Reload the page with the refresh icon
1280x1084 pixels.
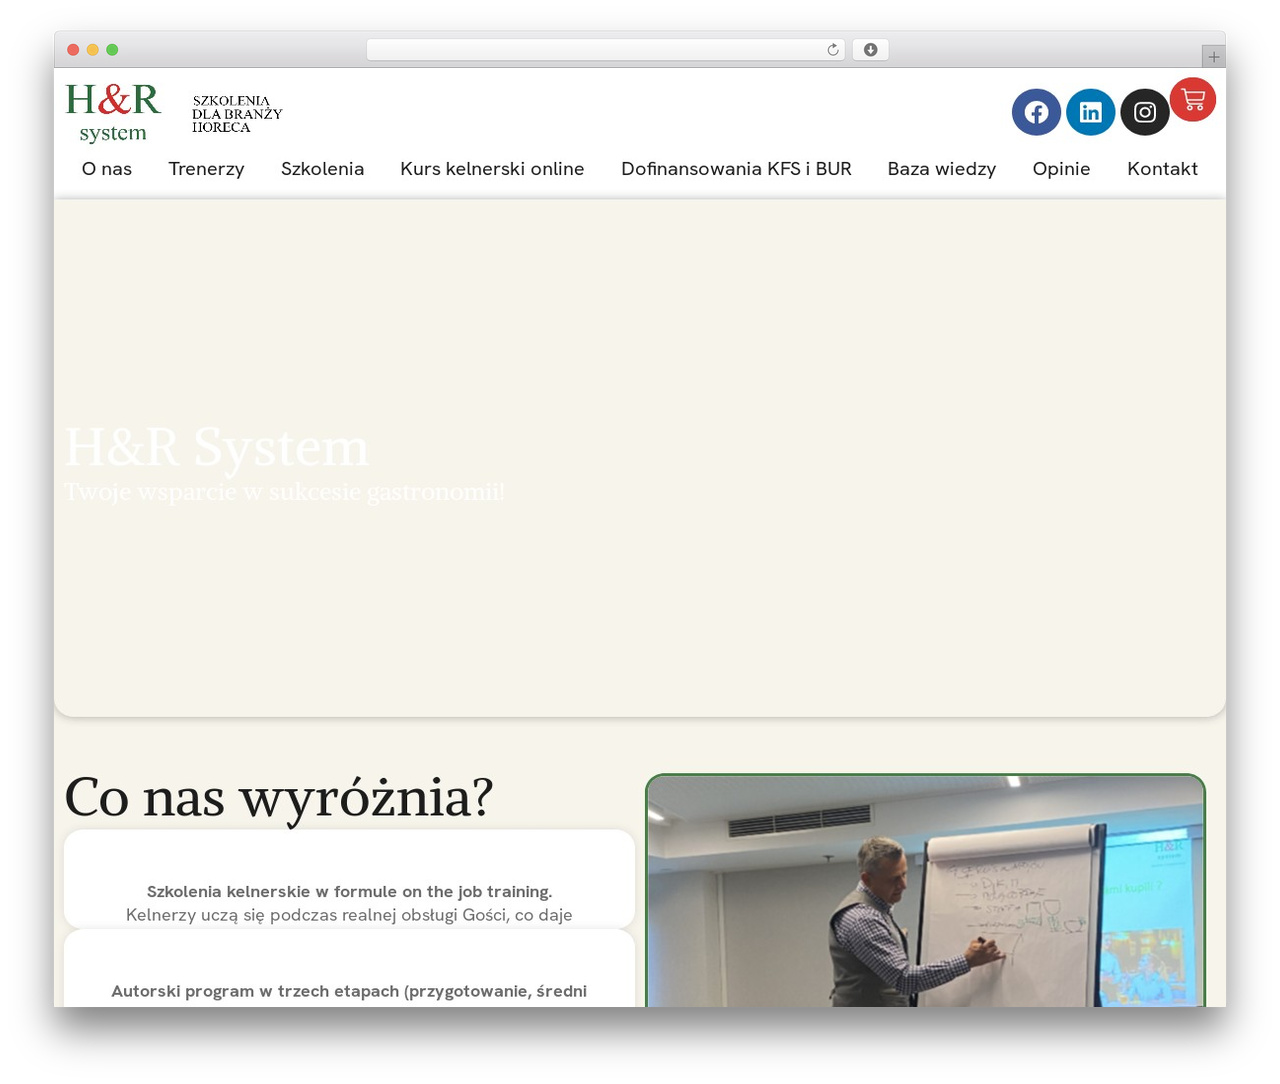833,50
